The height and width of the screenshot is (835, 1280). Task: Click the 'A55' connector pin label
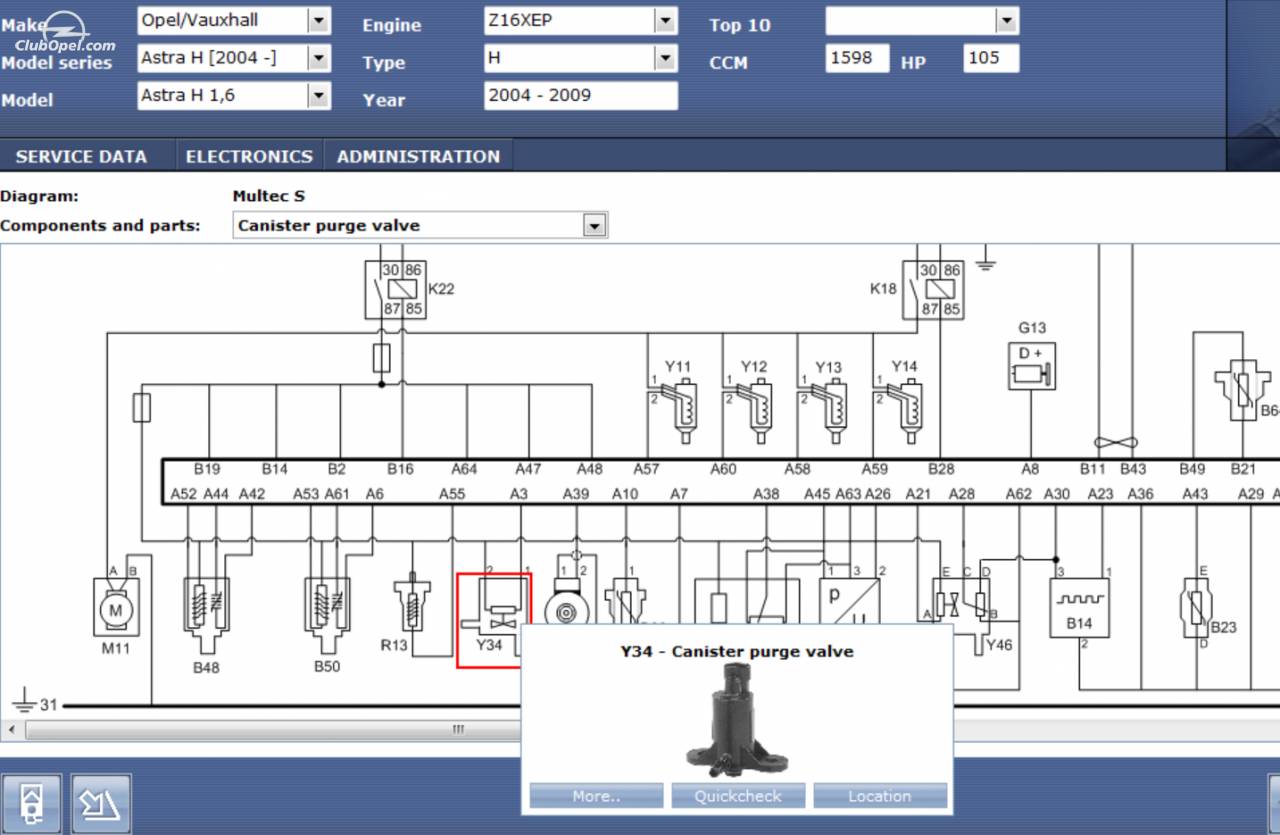452,493
